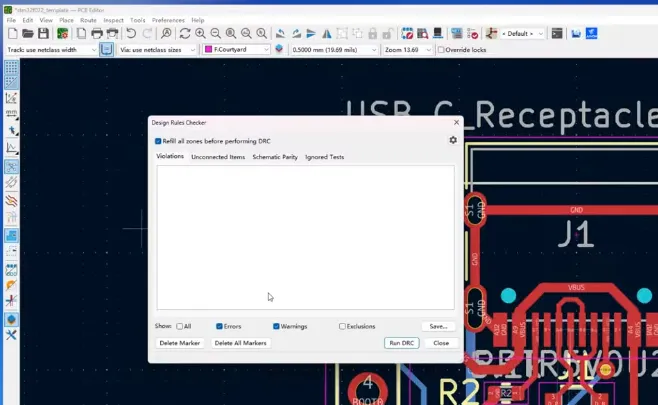The height and width of the screenshot is (405, 658).
Task: Click the Zoom to selection icon
Action: [261, 34]
